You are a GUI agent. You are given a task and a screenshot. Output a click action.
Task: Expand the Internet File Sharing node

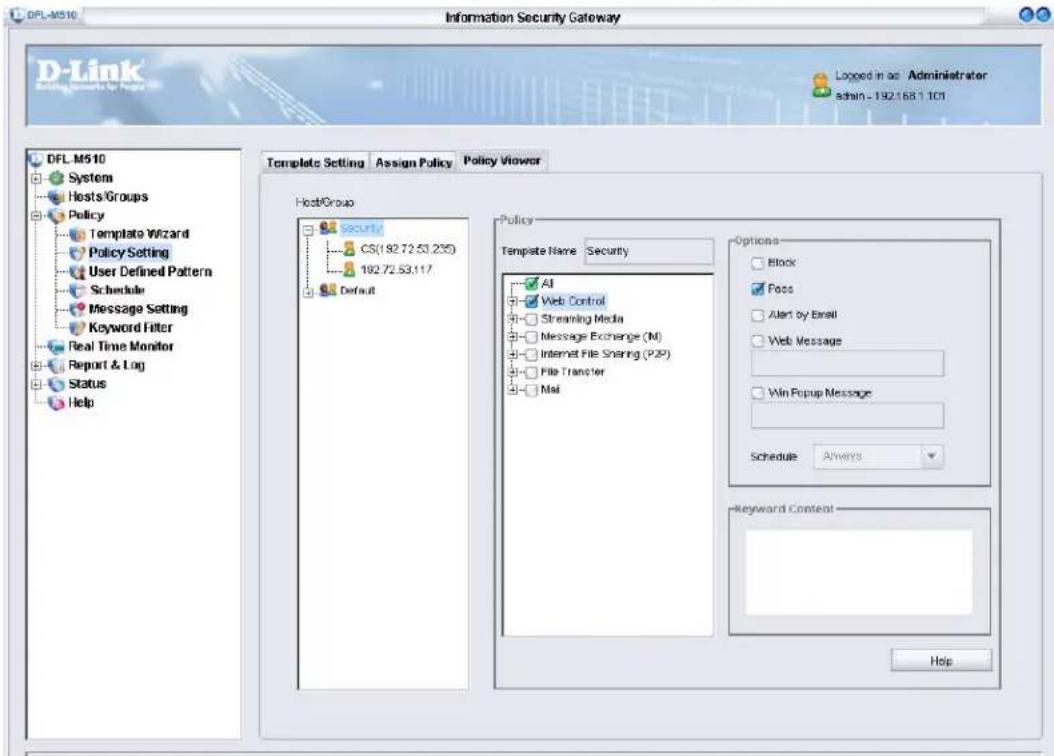513,354
